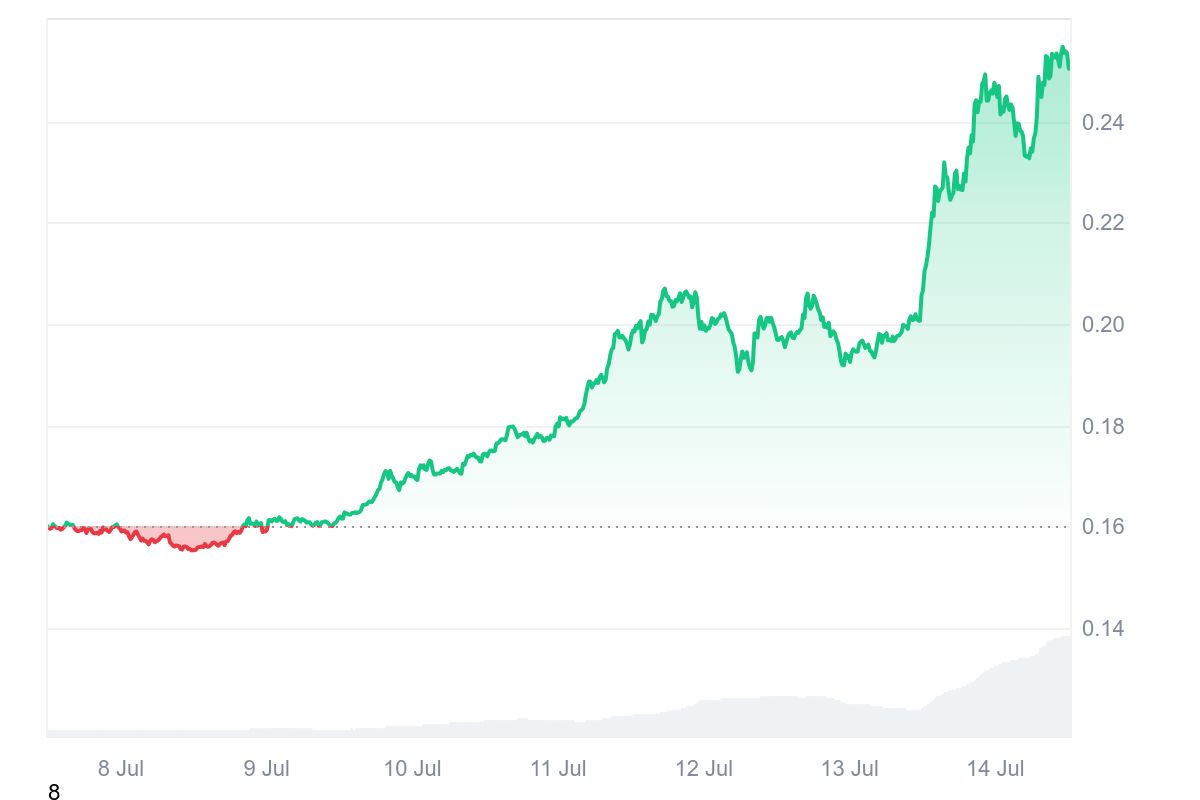The height and width of the screenshot is (800, 1200).
Task: Click the 0.14 price axis label
Action: (x=1103, y=629)
